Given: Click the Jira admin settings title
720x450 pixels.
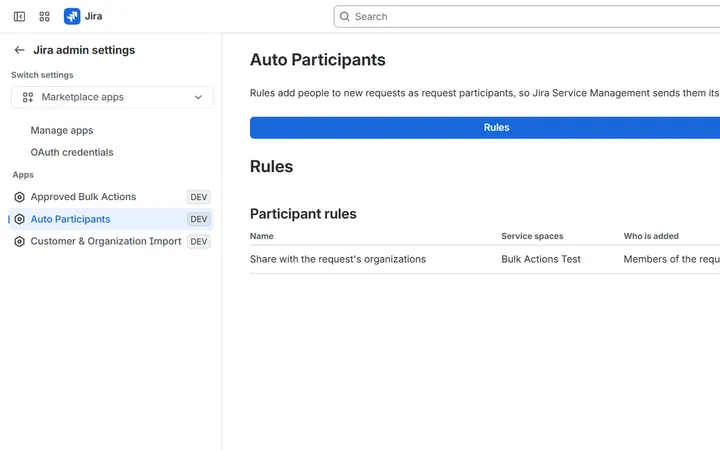Looking at the screenshot, I should 84,50.
